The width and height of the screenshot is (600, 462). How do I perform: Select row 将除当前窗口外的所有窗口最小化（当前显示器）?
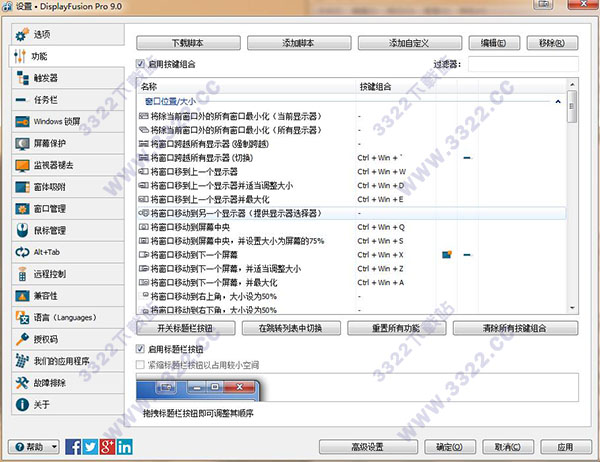point(351,116)
